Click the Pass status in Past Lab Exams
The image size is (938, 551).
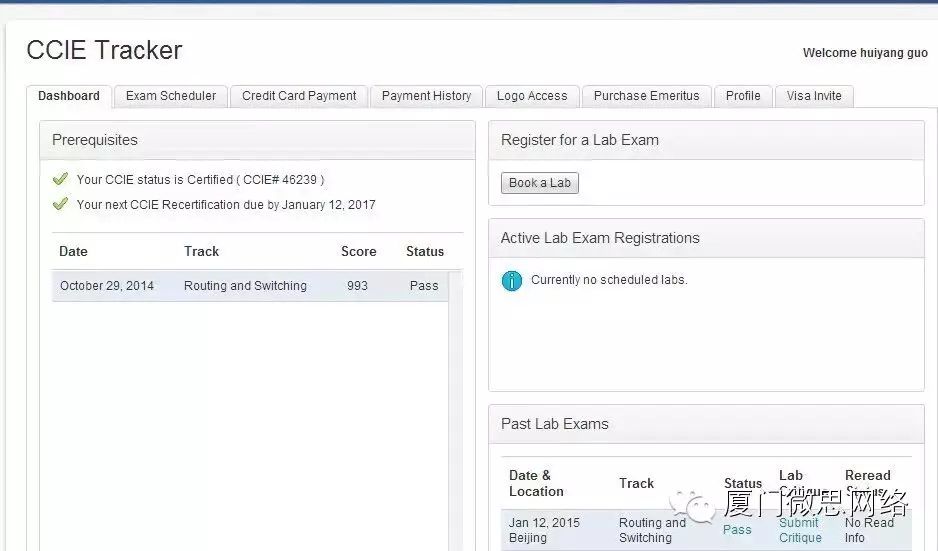pyautogui.click(x=736, y=530)
